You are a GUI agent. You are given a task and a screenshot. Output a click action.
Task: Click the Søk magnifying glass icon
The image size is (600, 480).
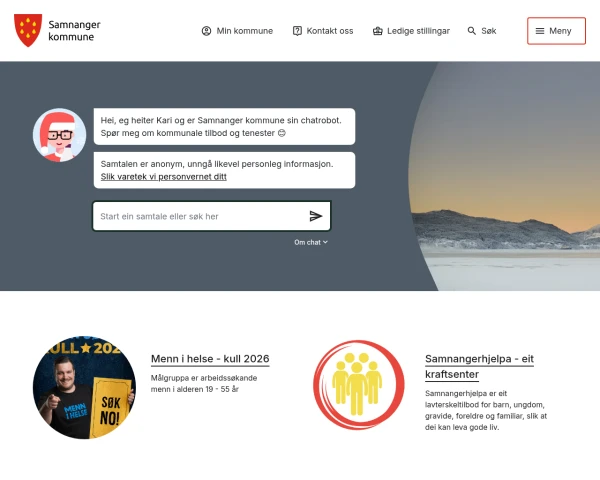click(x=471, y=31)
